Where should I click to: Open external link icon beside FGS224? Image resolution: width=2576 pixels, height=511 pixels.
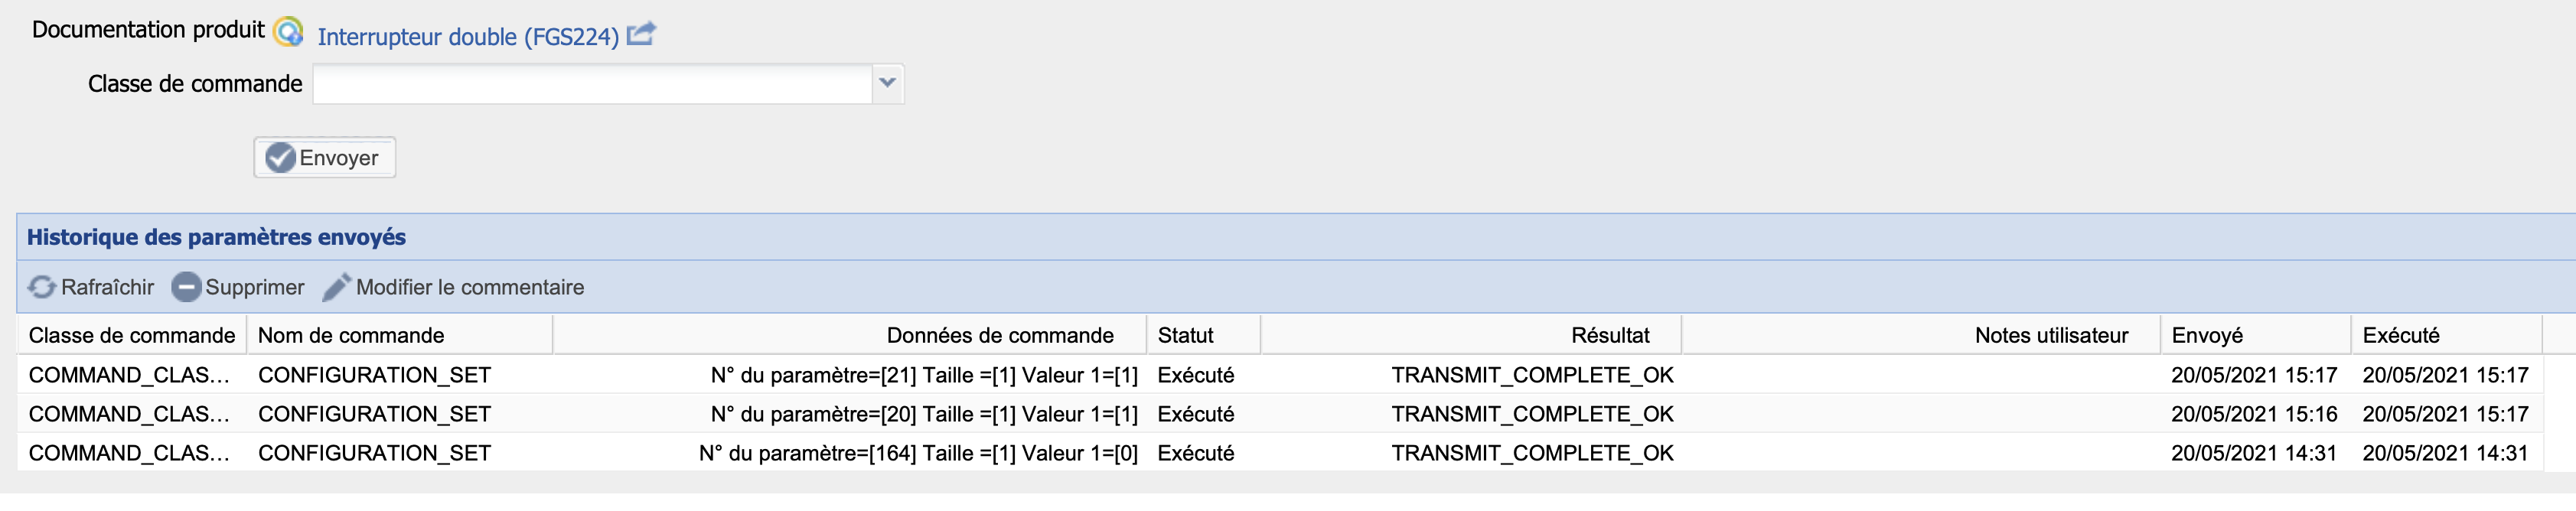641,34
